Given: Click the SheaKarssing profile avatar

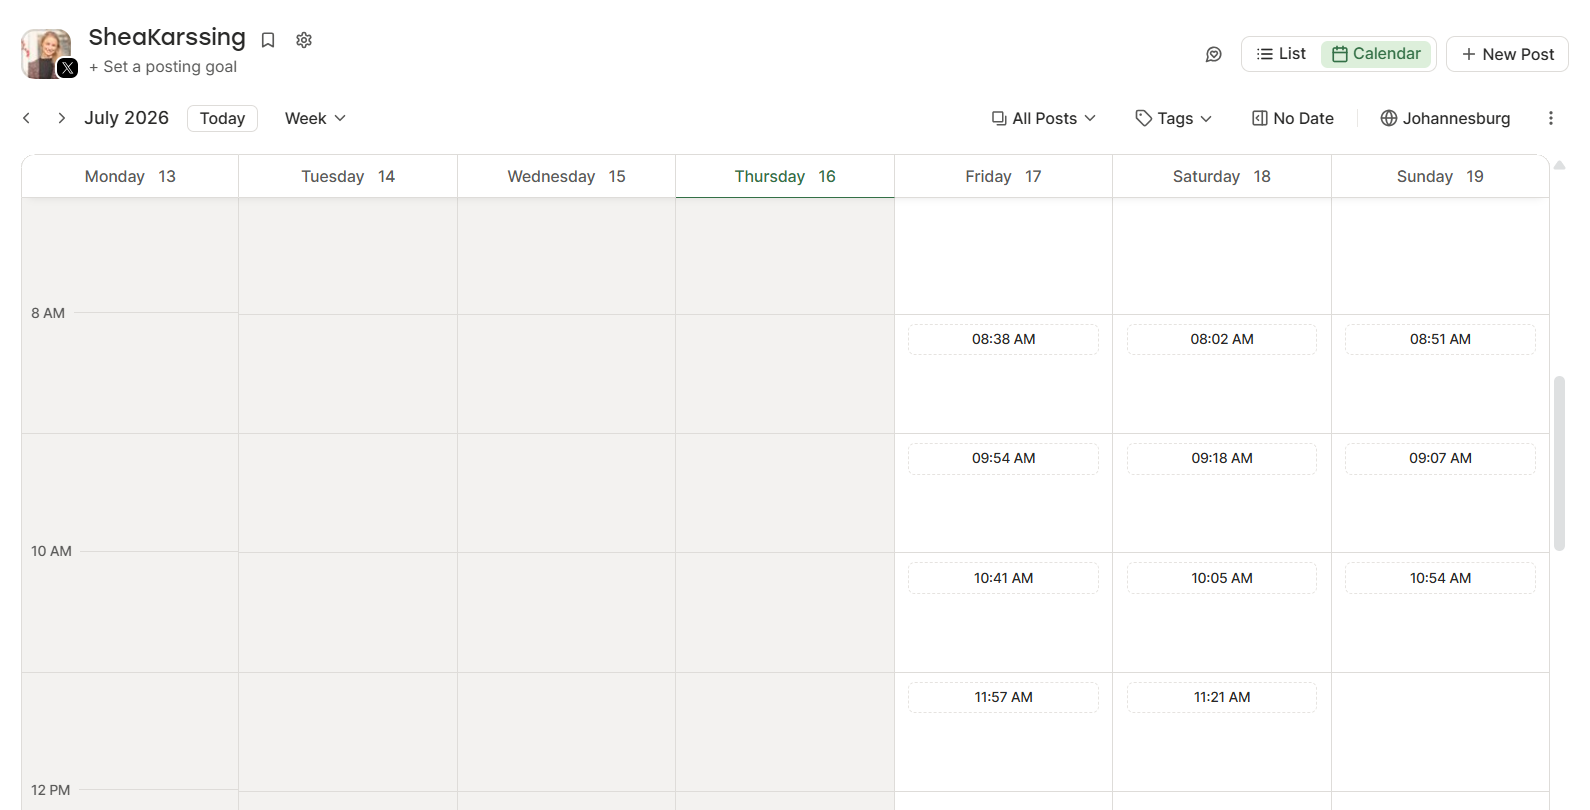Looking at the screenshot, I should pos(46,53).
